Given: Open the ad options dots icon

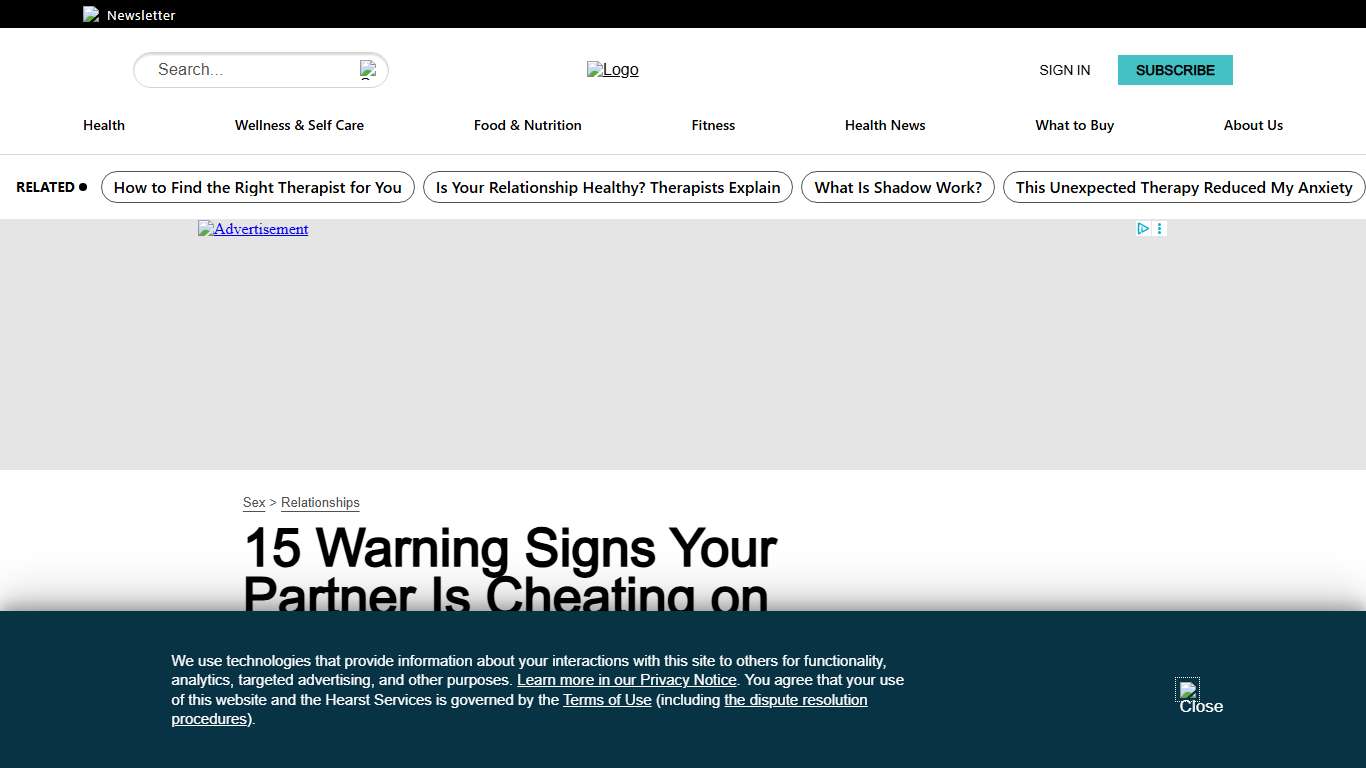Looking at the screenshot, I should [1160, 229].
